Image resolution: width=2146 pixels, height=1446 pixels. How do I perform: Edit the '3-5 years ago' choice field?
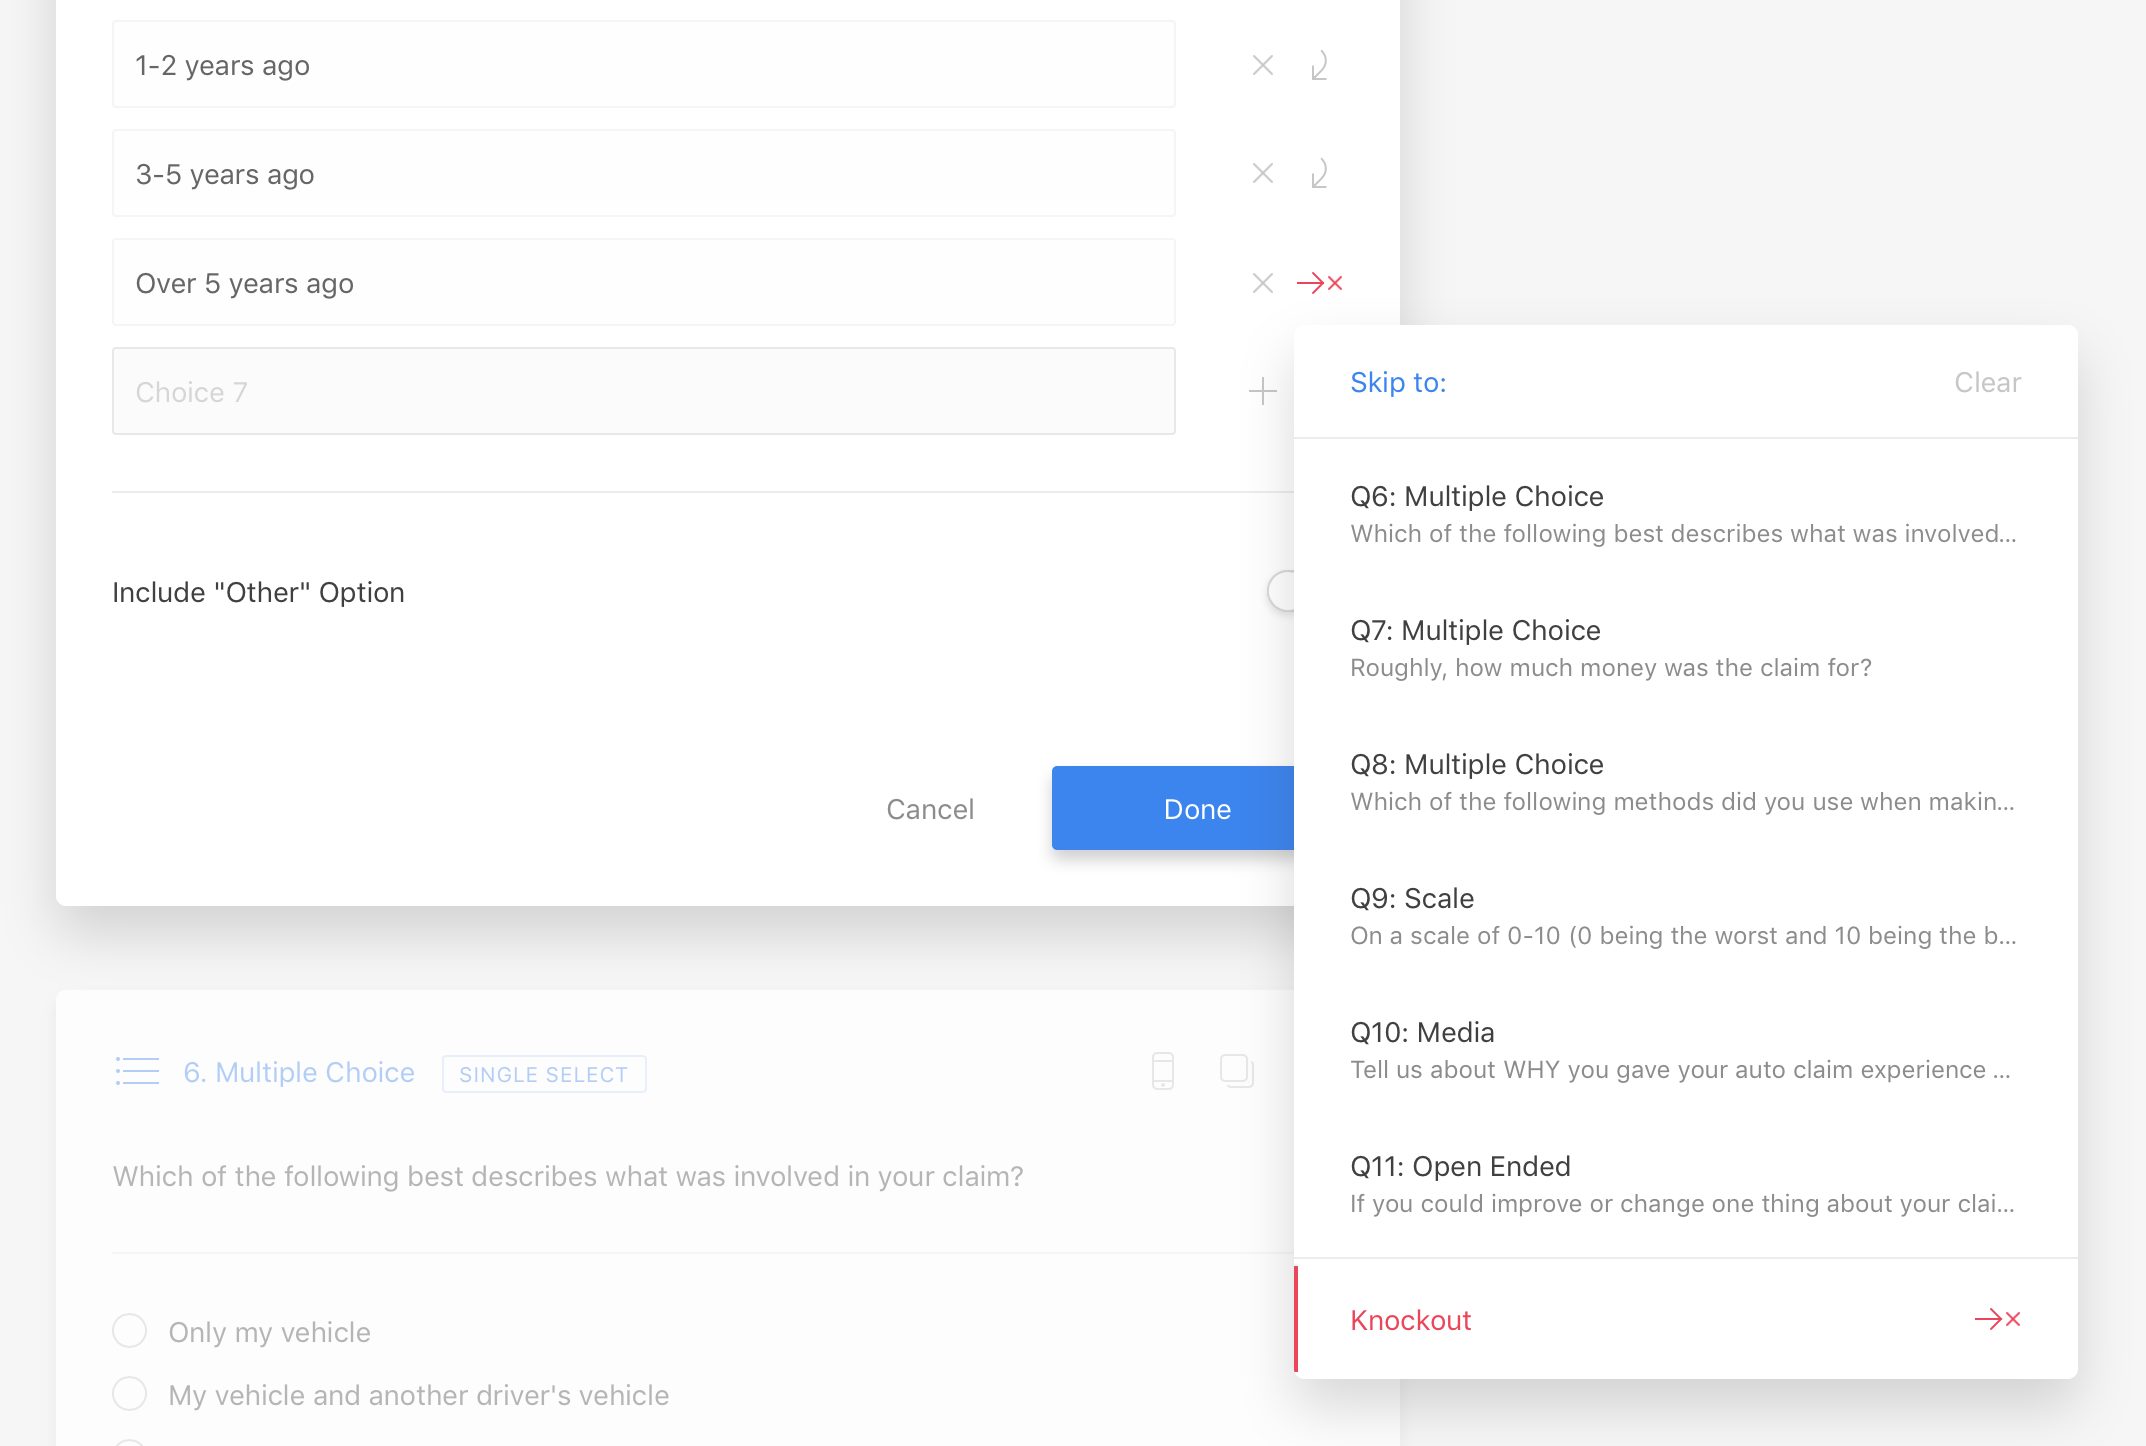coord(643,174)
